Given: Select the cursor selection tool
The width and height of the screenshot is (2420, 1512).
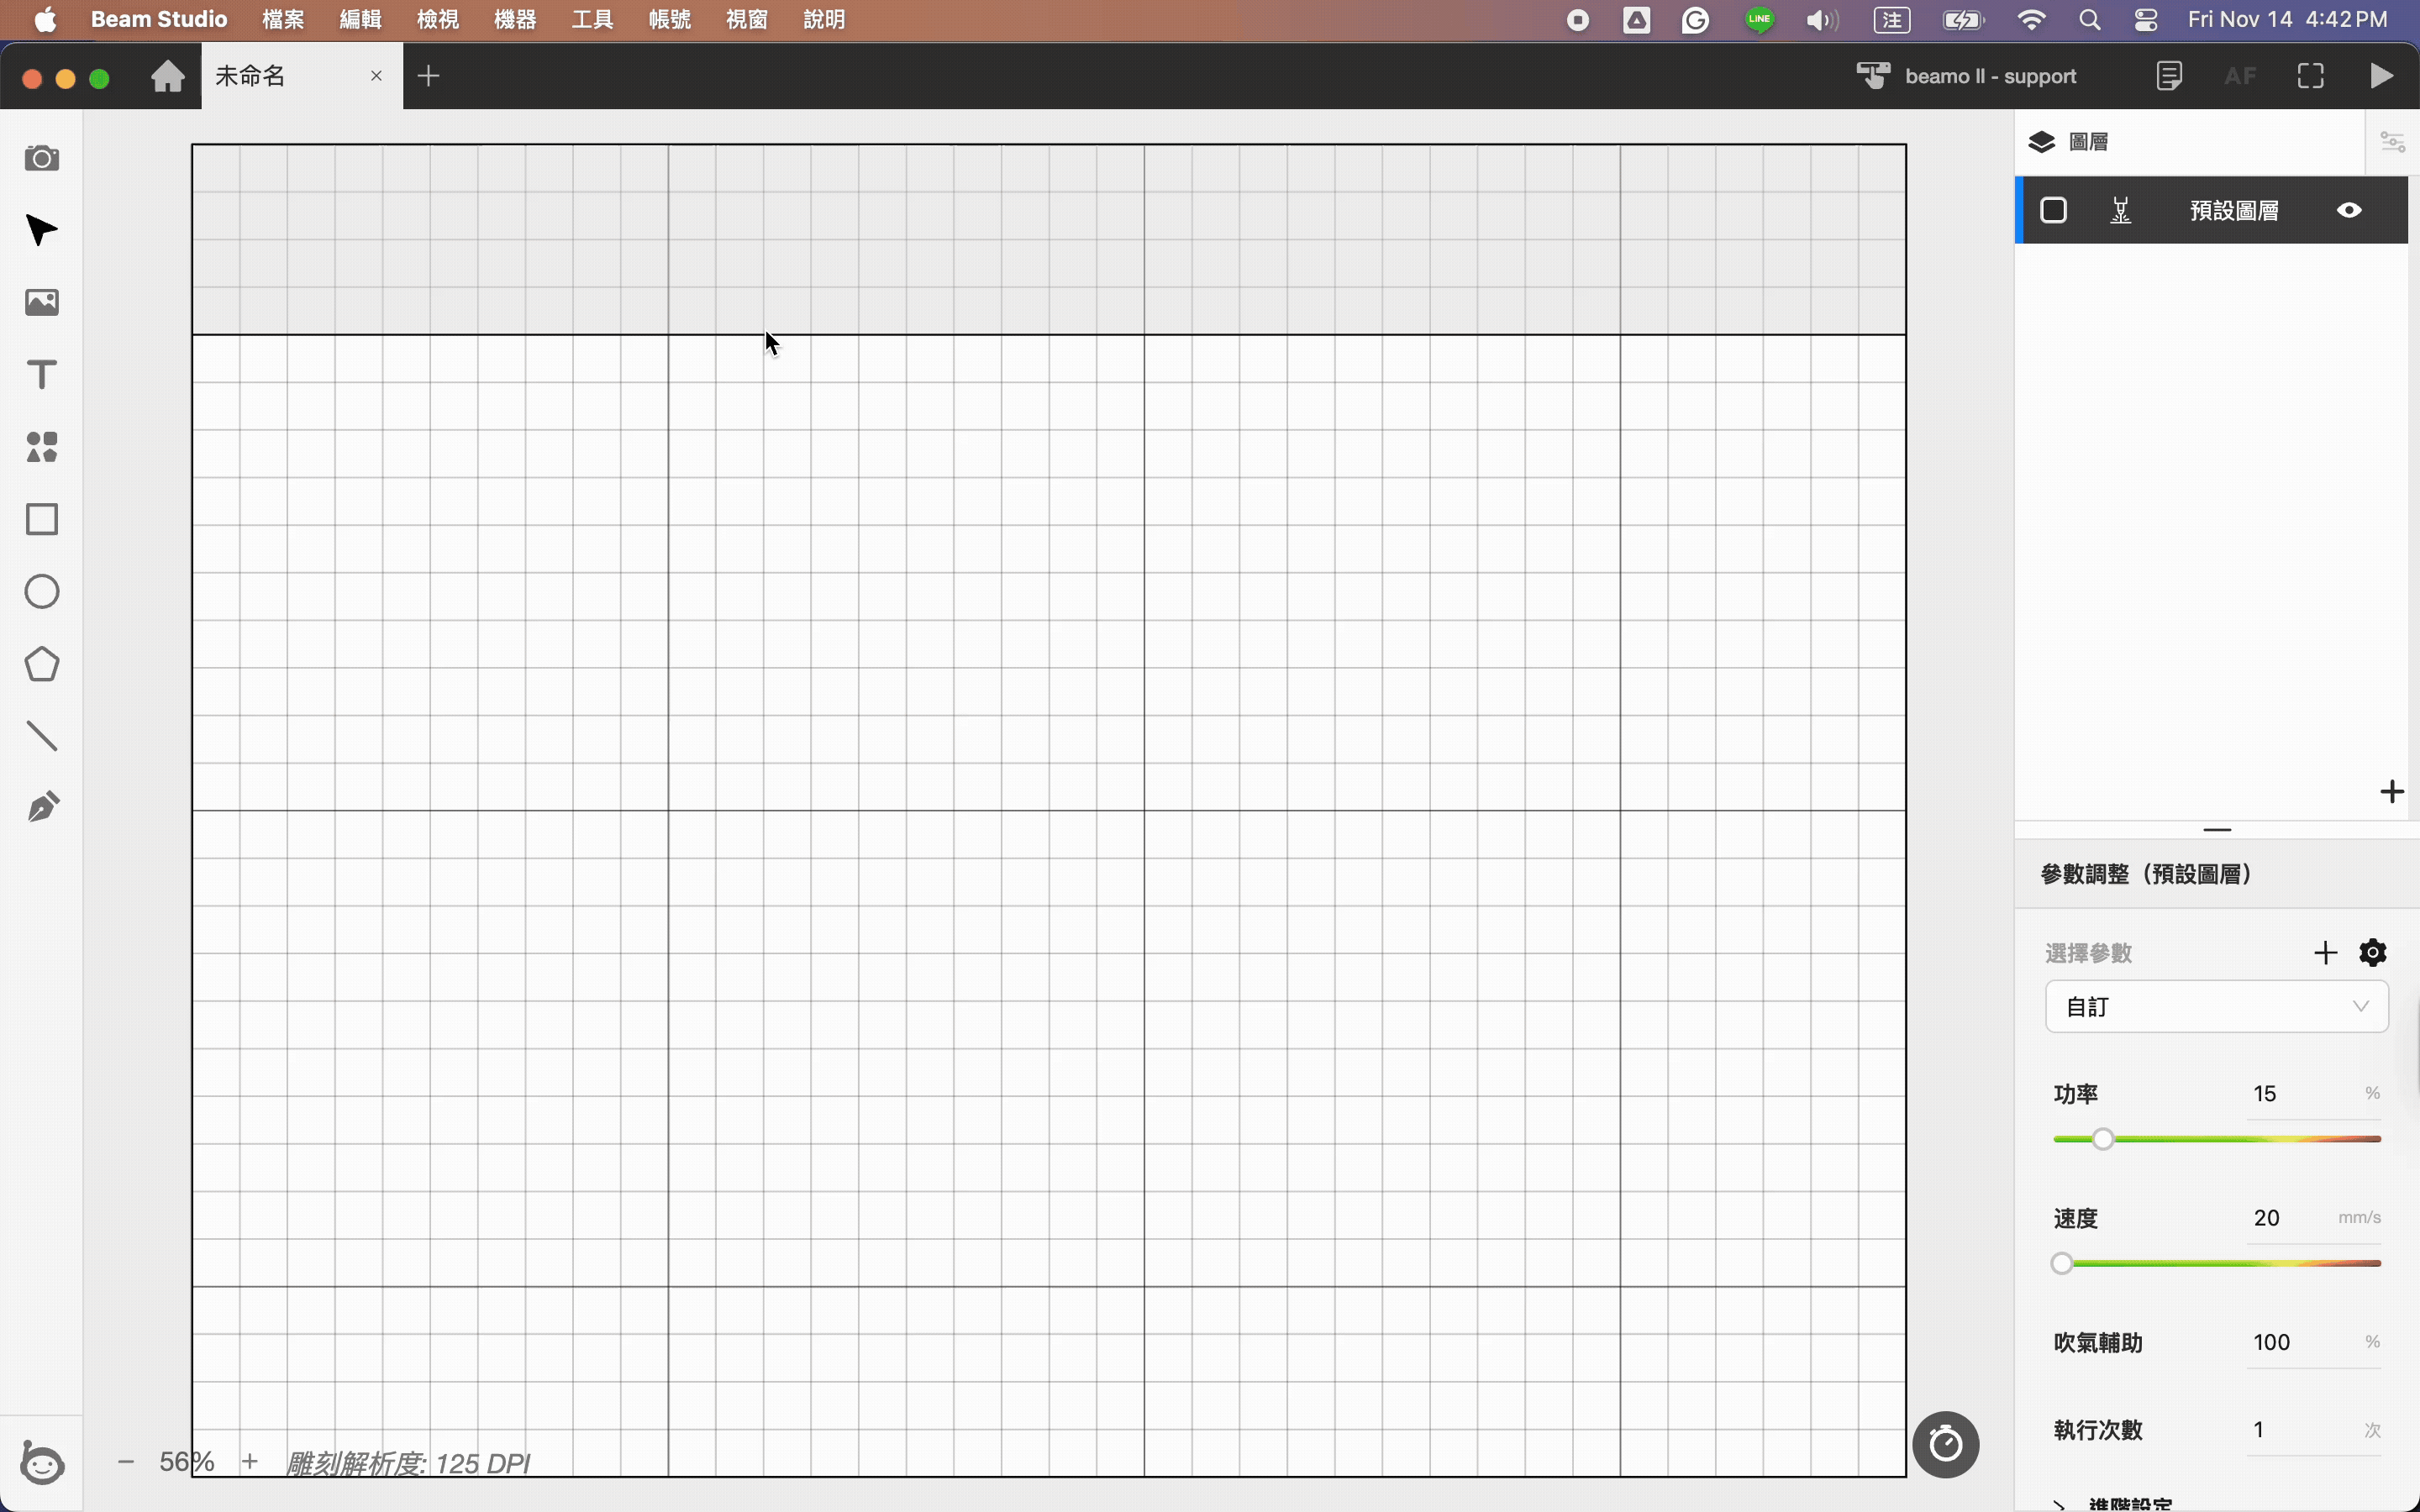Looking at the screenshot, I should [x=41, y=230].
